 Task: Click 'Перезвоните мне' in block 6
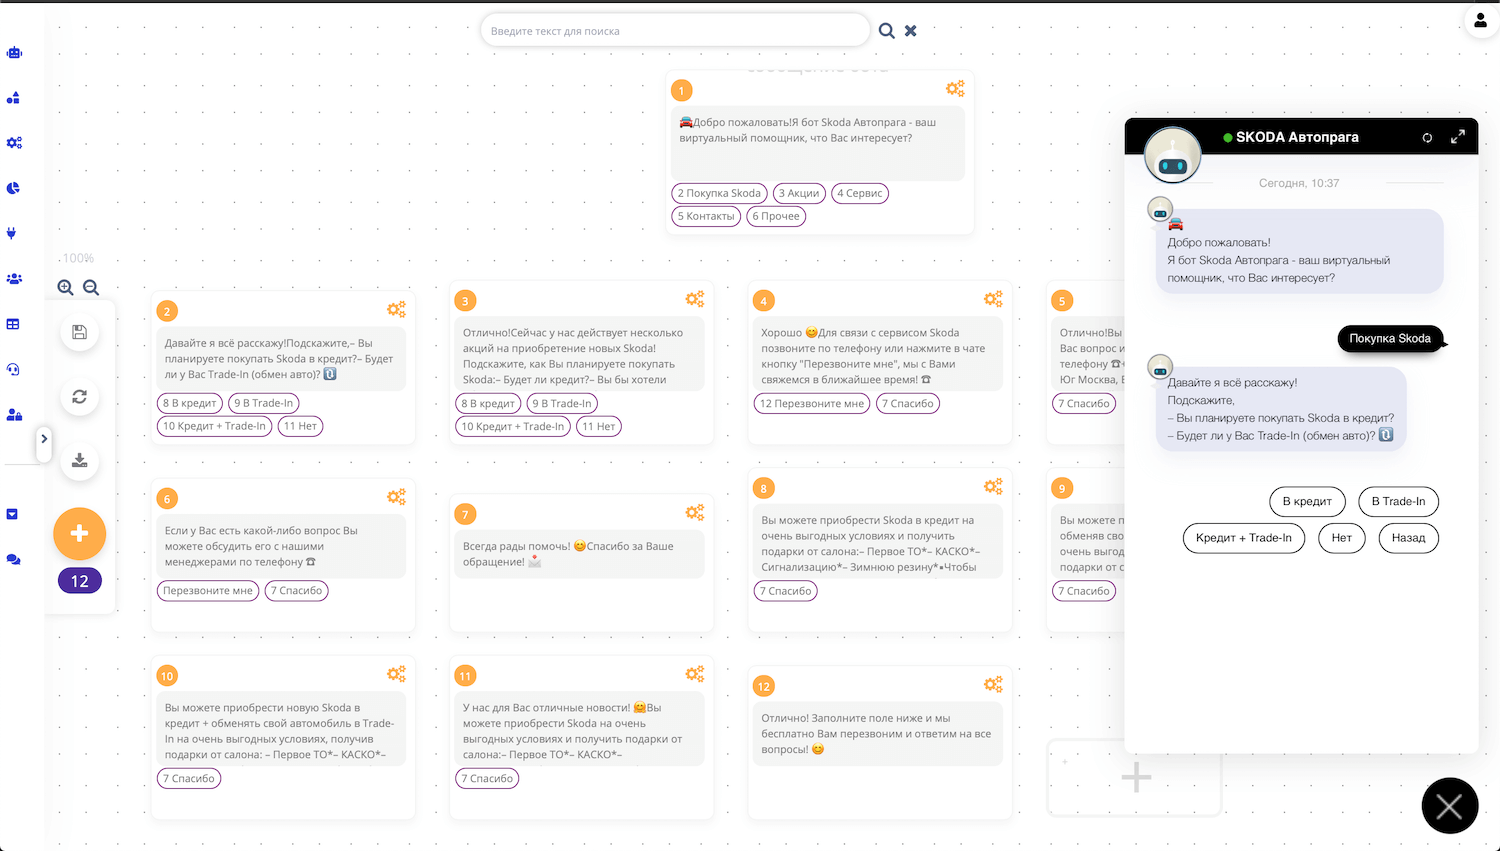pyautogui.click(x=208, y=590)
